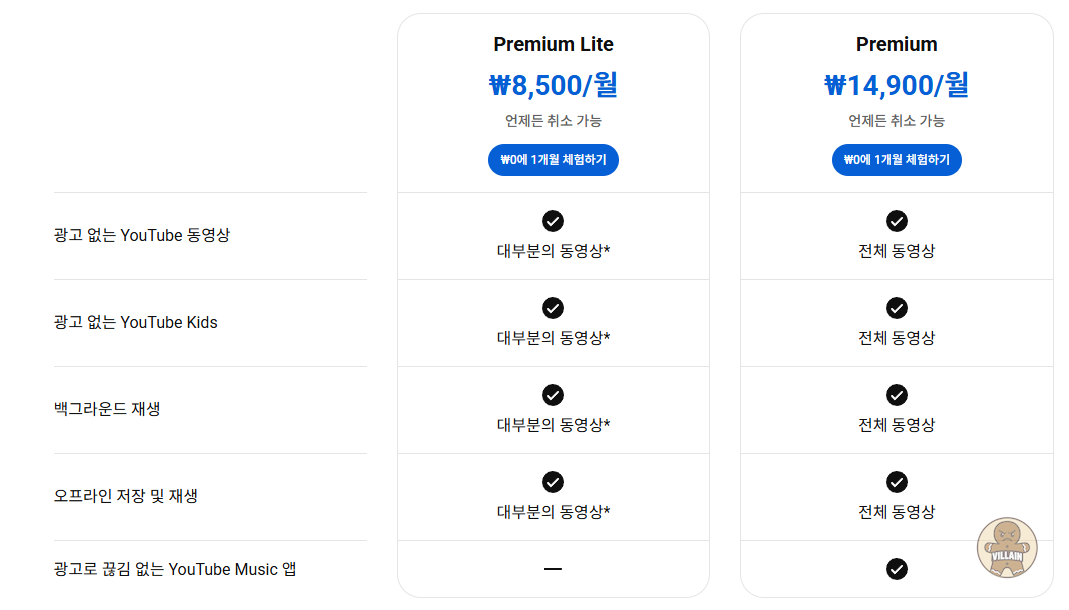Select the Premium Lite plan title
1069x610 pixels.
click(553, 44)
